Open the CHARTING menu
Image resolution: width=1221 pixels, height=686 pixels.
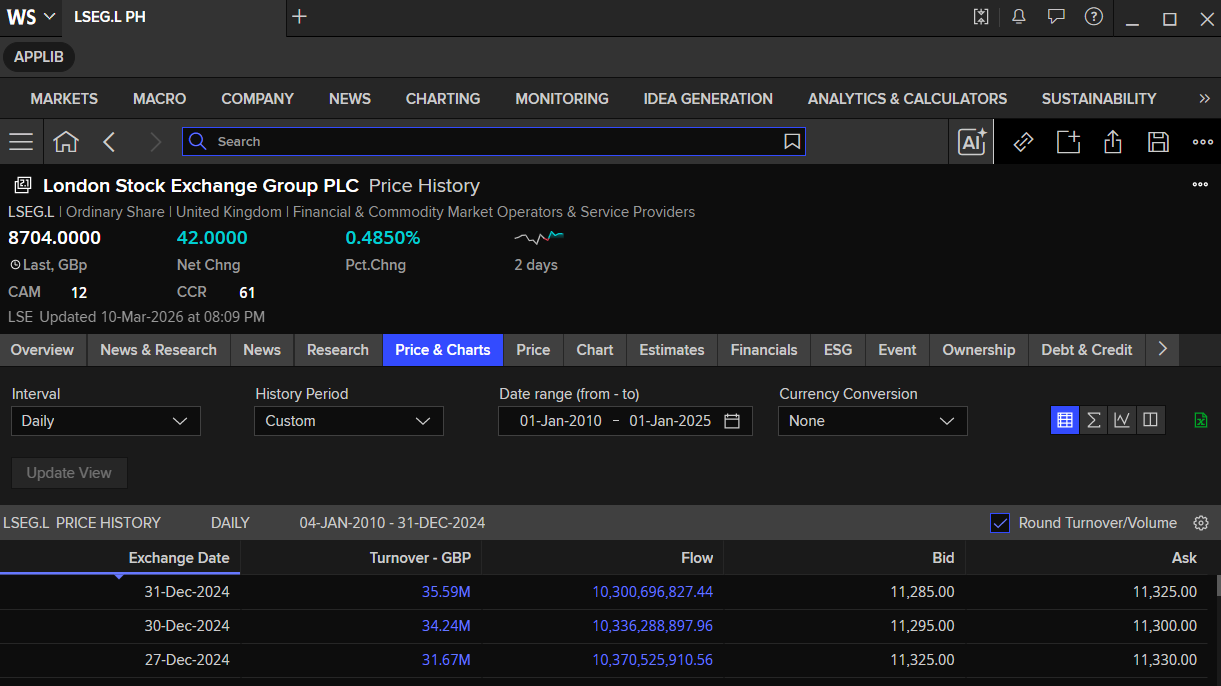coord(443,99)
